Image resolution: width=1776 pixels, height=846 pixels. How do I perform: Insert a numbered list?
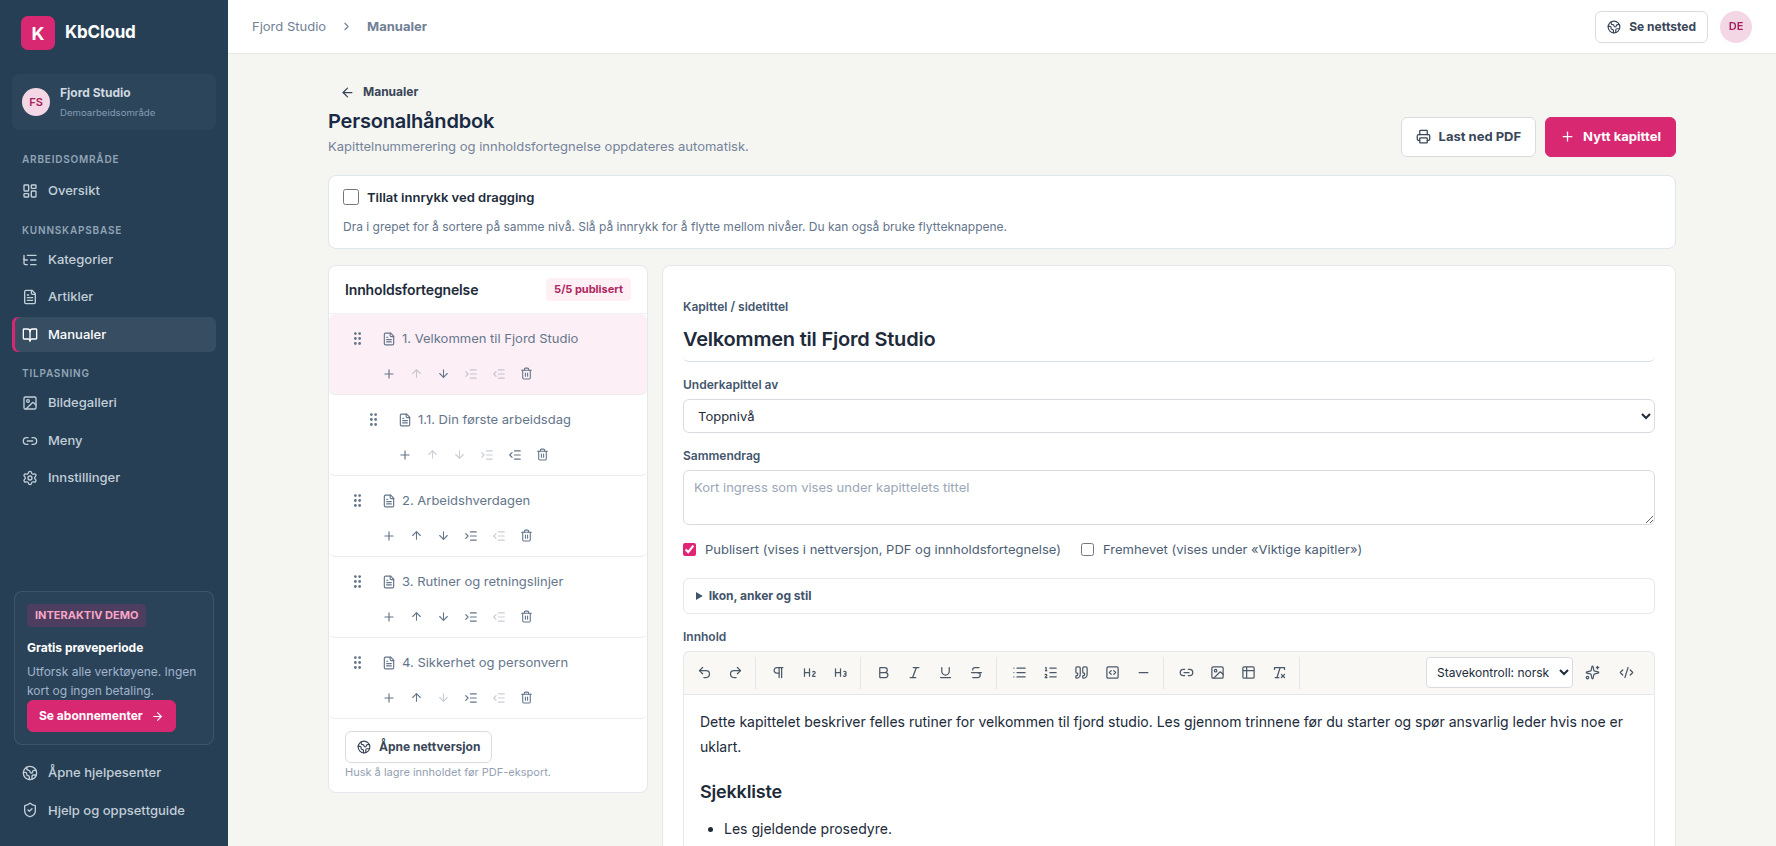pos(1050,673)
